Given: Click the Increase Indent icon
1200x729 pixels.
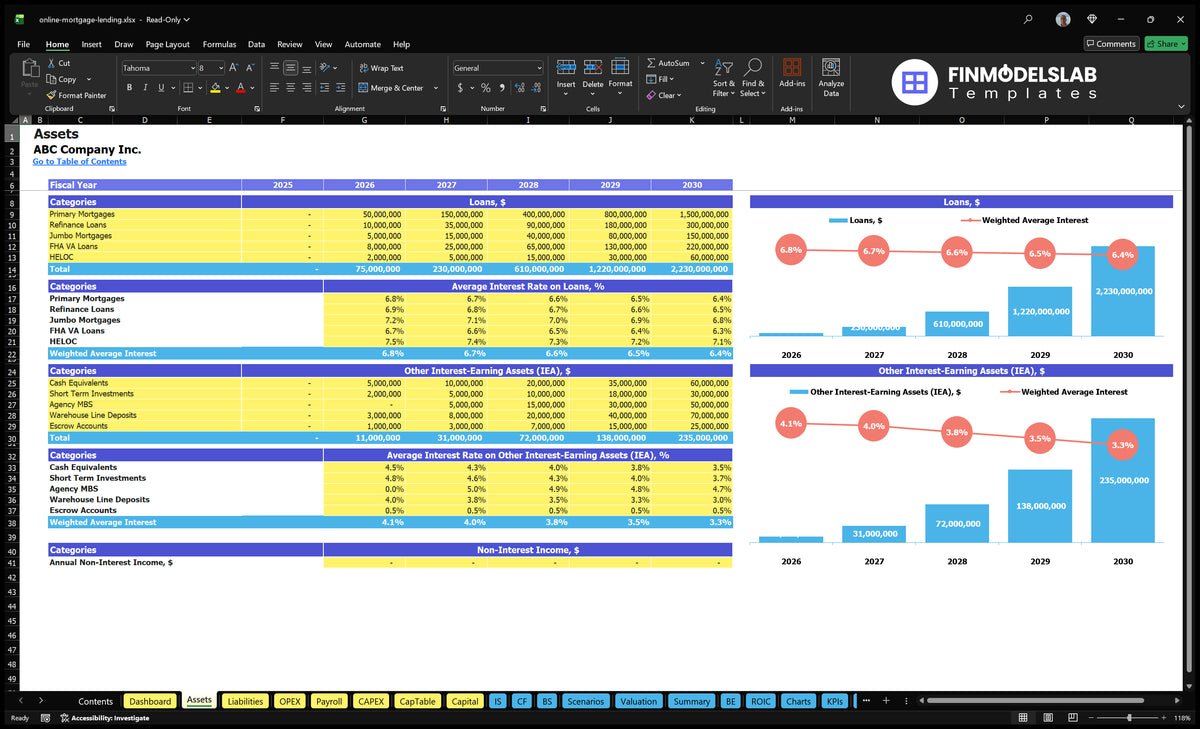Looking at the screenshot, I should (x=341, y=88).
